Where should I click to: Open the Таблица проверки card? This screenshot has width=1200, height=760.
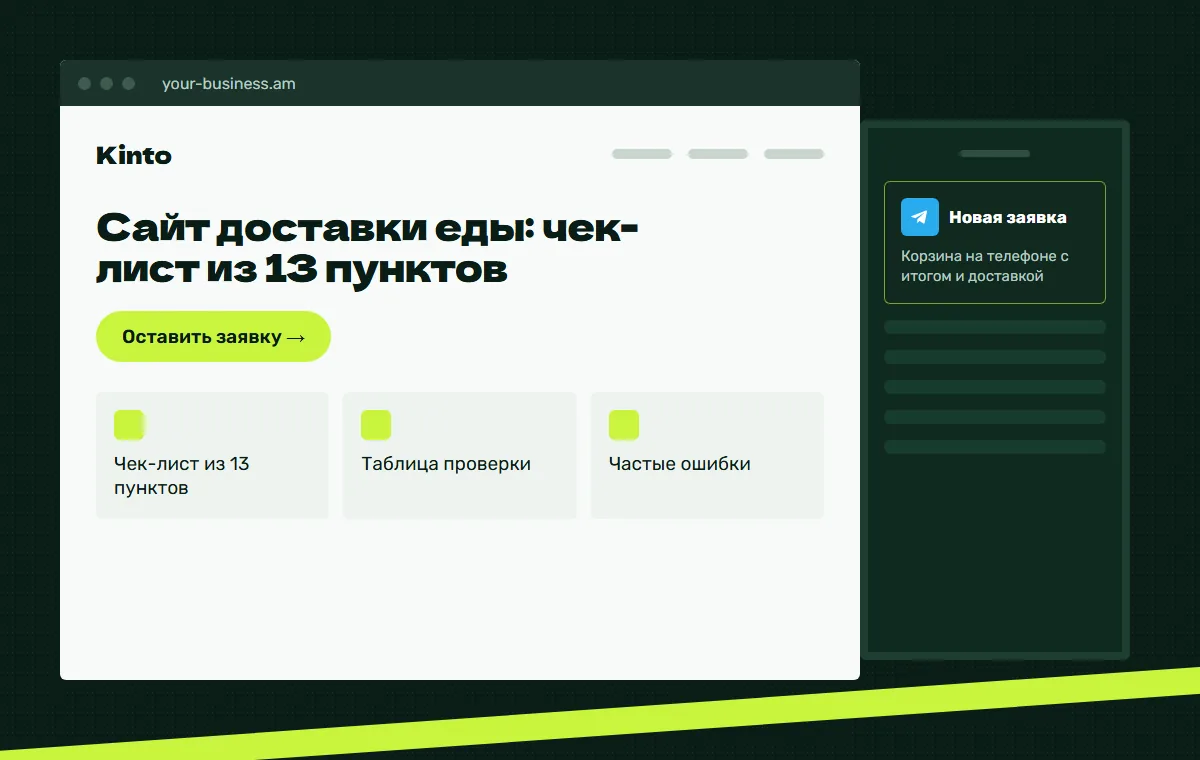pyautogui.click(x=460, y=455)
